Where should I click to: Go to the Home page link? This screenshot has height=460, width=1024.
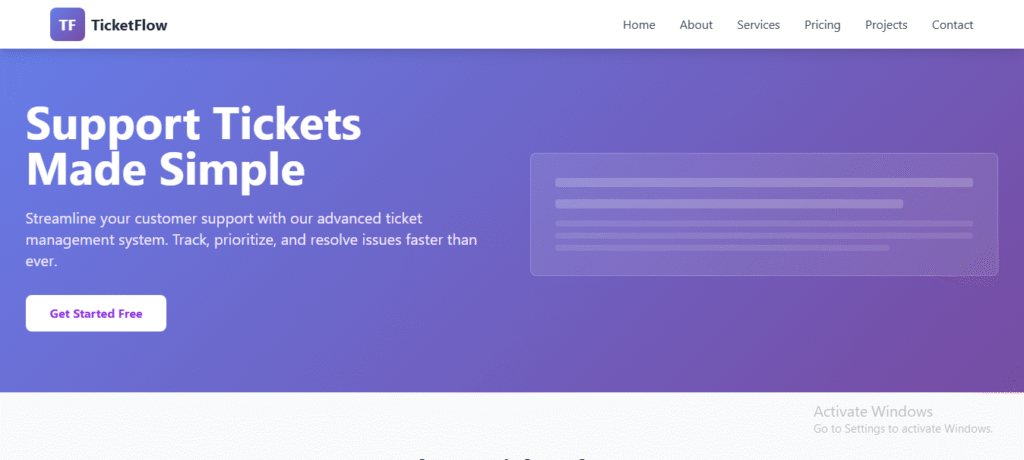639,25
